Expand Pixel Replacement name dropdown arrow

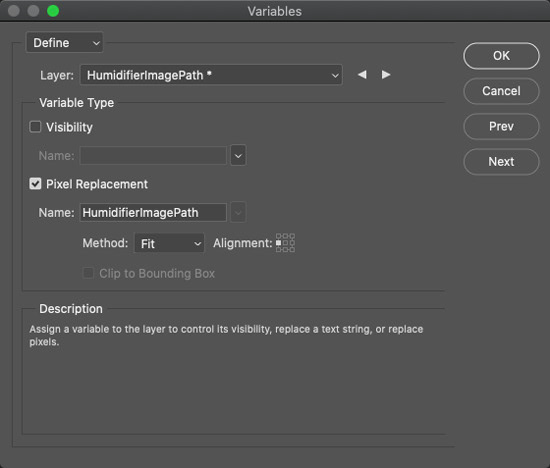238,212
